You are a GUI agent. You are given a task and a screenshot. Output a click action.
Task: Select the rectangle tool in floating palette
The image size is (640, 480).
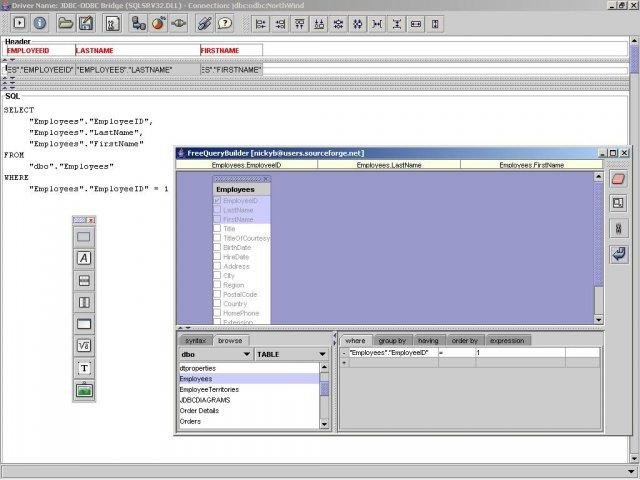tap(84, 237)
